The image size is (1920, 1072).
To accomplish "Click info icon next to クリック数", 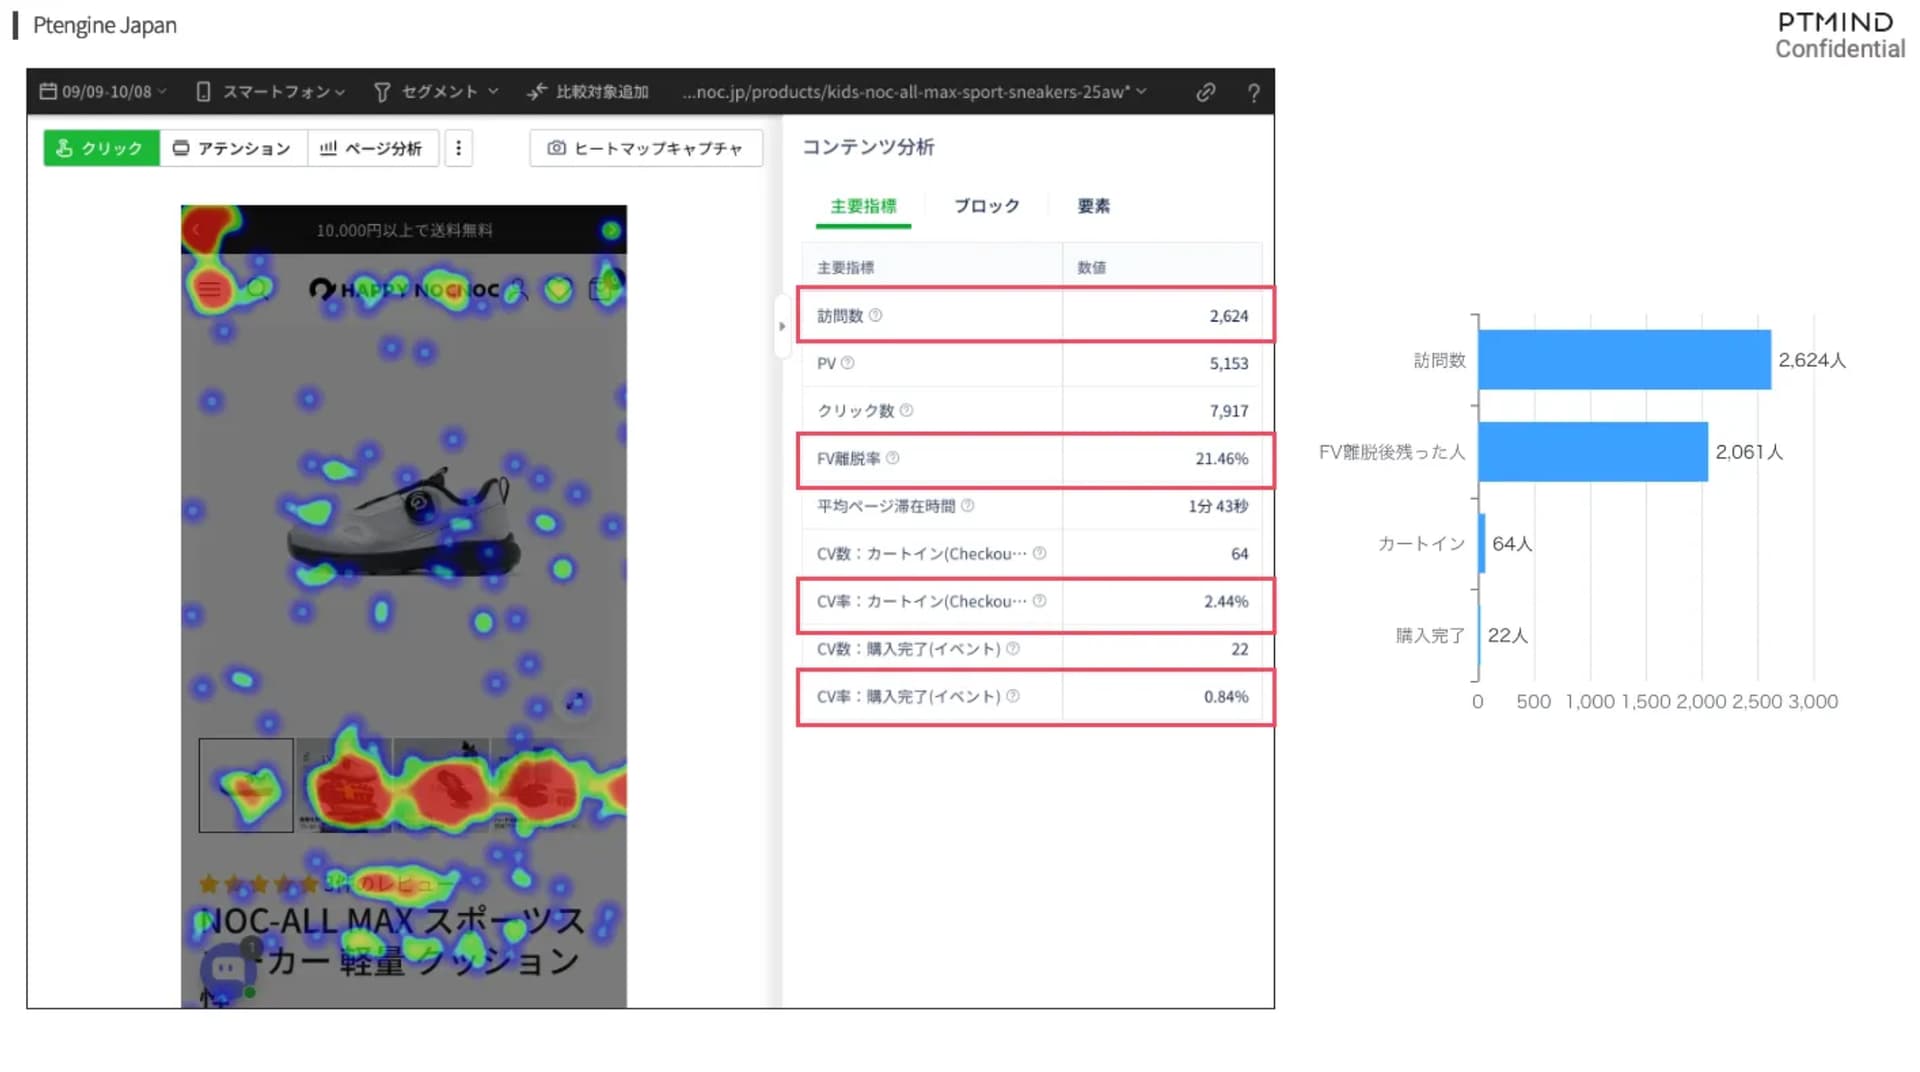I will (906, 410).
